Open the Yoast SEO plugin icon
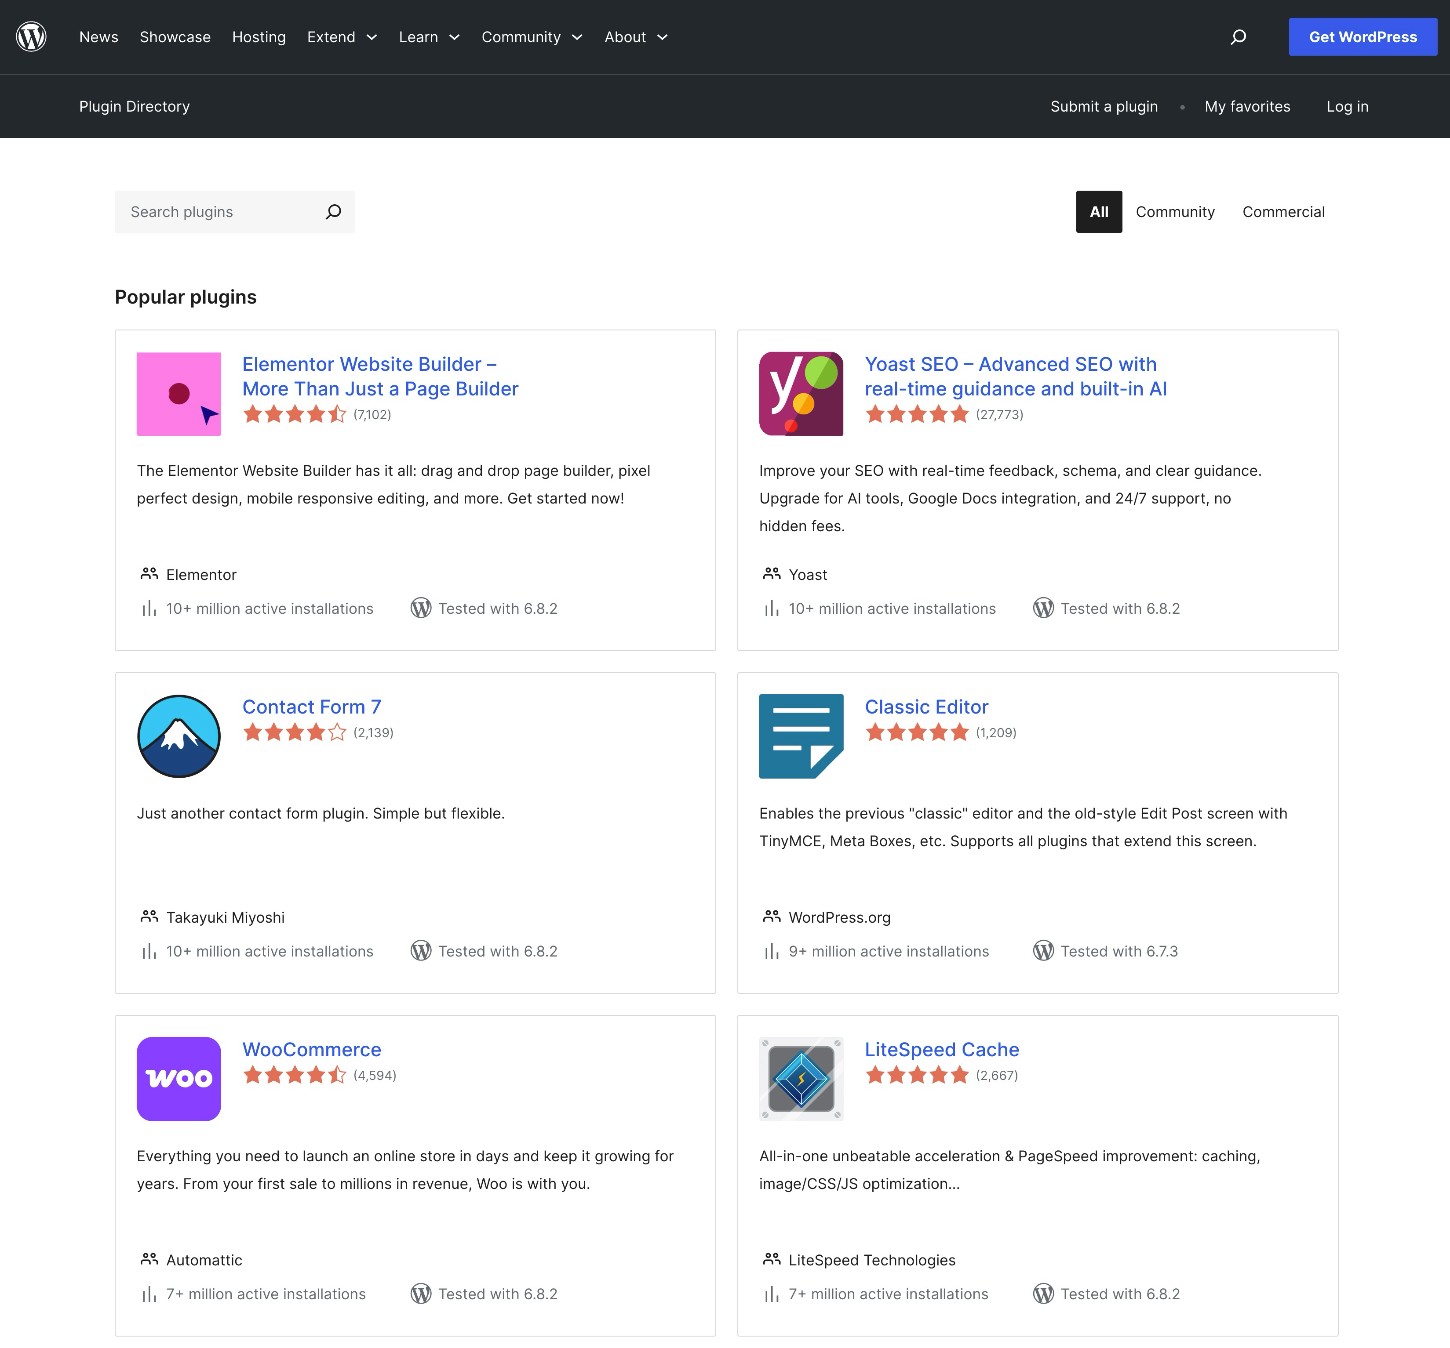 (801, 394)
